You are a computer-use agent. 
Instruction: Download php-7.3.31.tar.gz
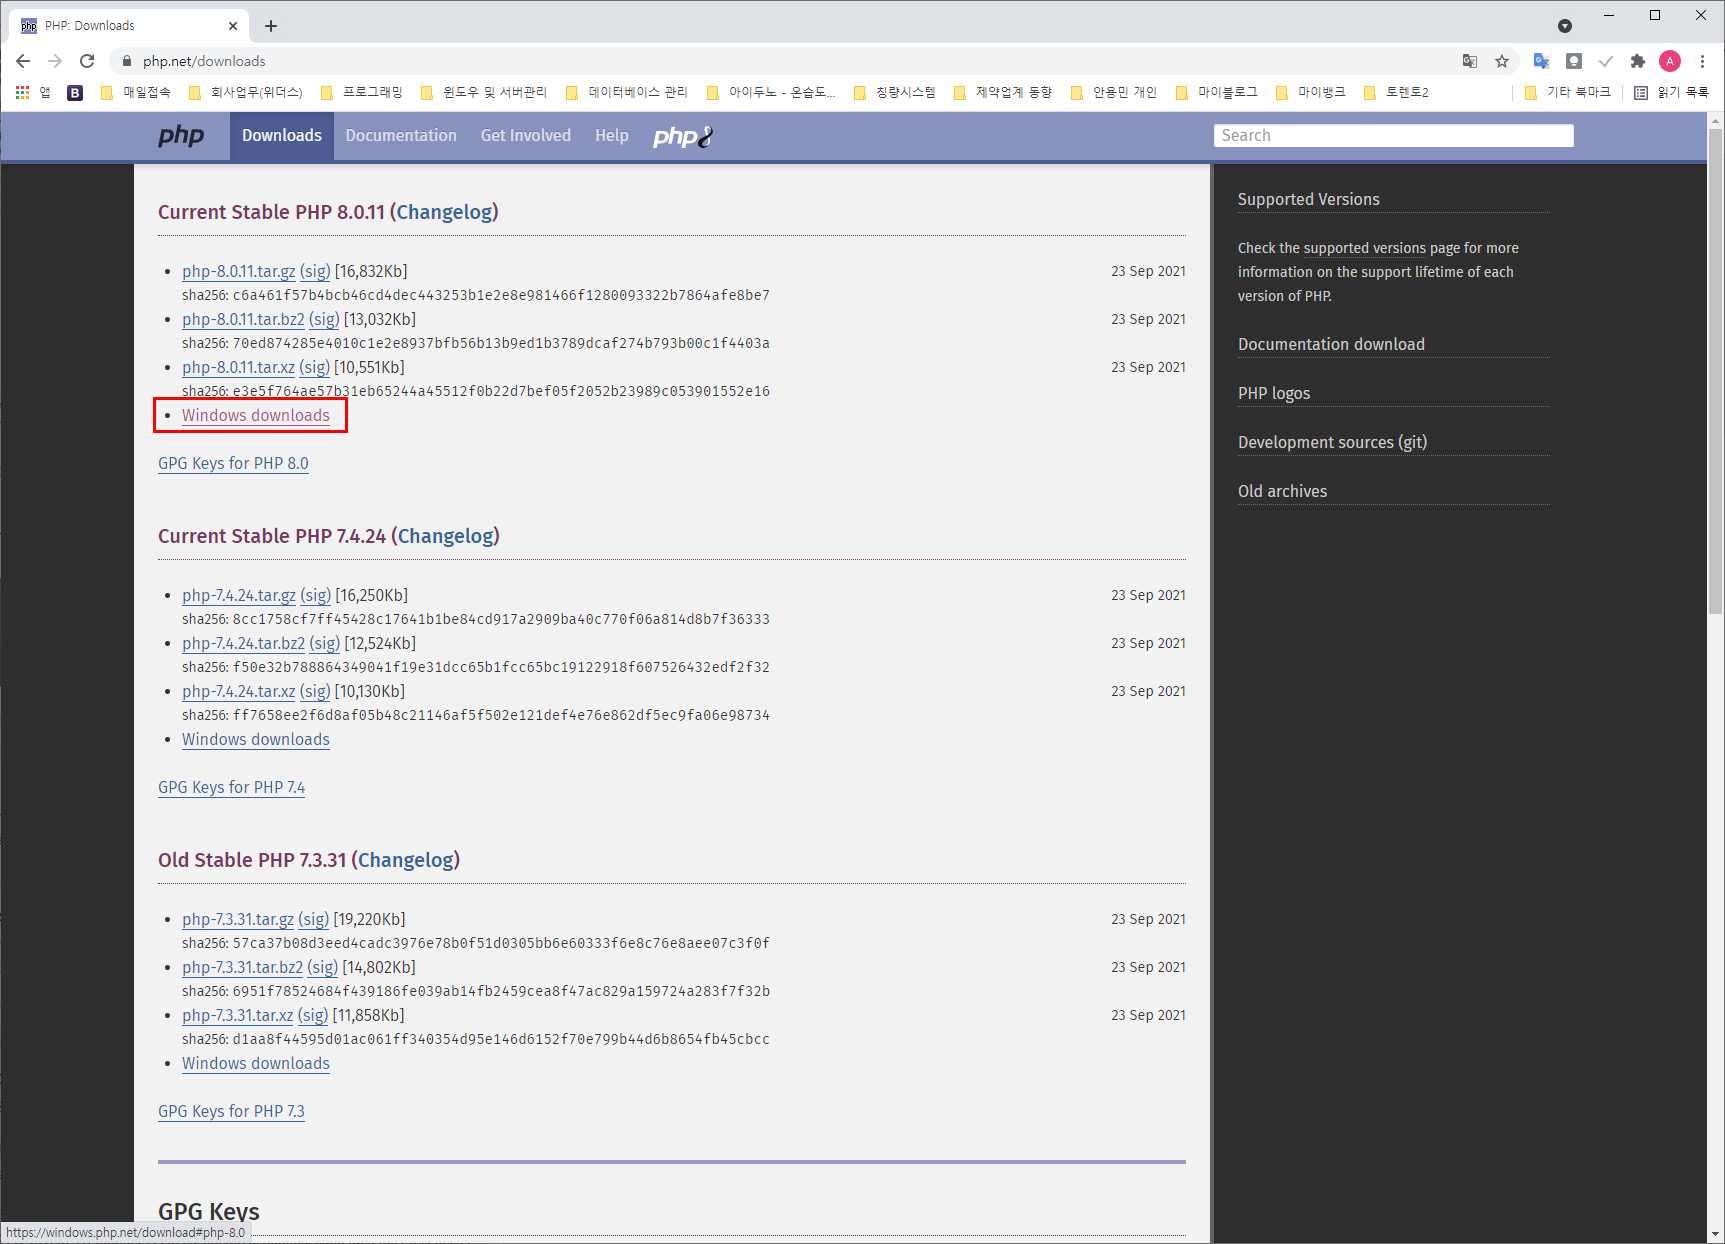coord(238,919)
